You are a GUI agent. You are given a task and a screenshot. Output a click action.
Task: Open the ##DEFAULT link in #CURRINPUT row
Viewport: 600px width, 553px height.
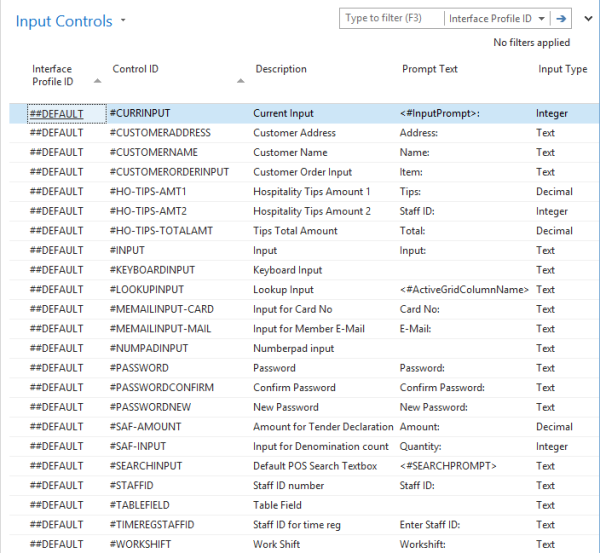coord(56,114)
